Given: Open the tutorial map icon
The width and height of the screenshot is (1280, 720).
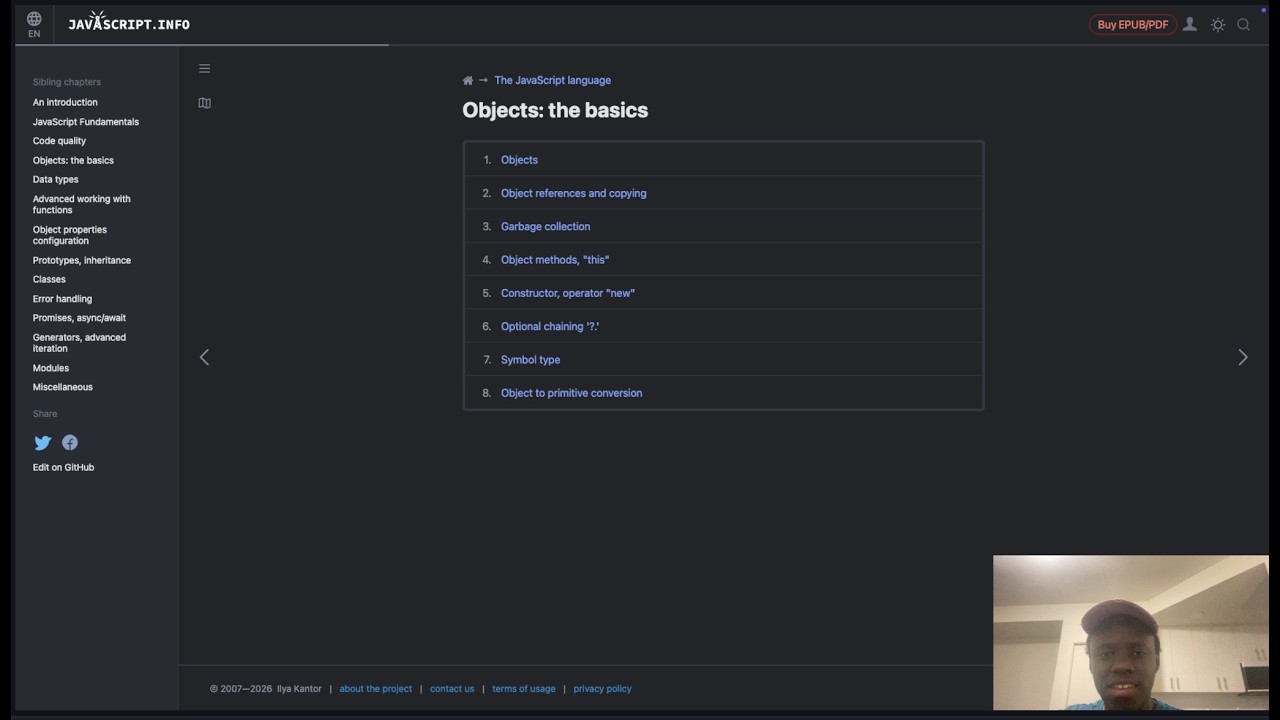Looking at the screenshot, I should [204, 103].
